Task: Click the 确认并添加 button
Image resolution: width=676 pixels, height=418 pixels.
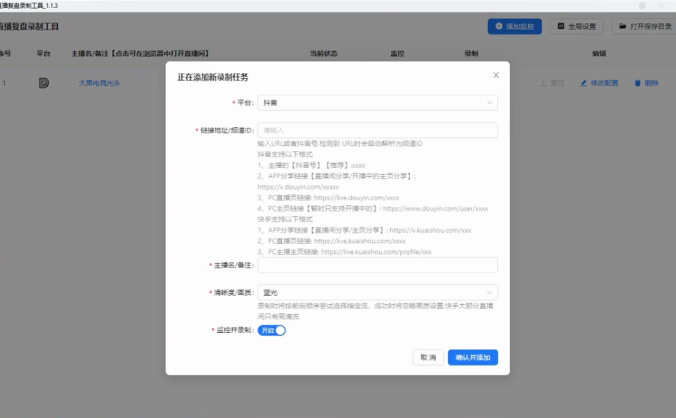Action: click(473, 357)
